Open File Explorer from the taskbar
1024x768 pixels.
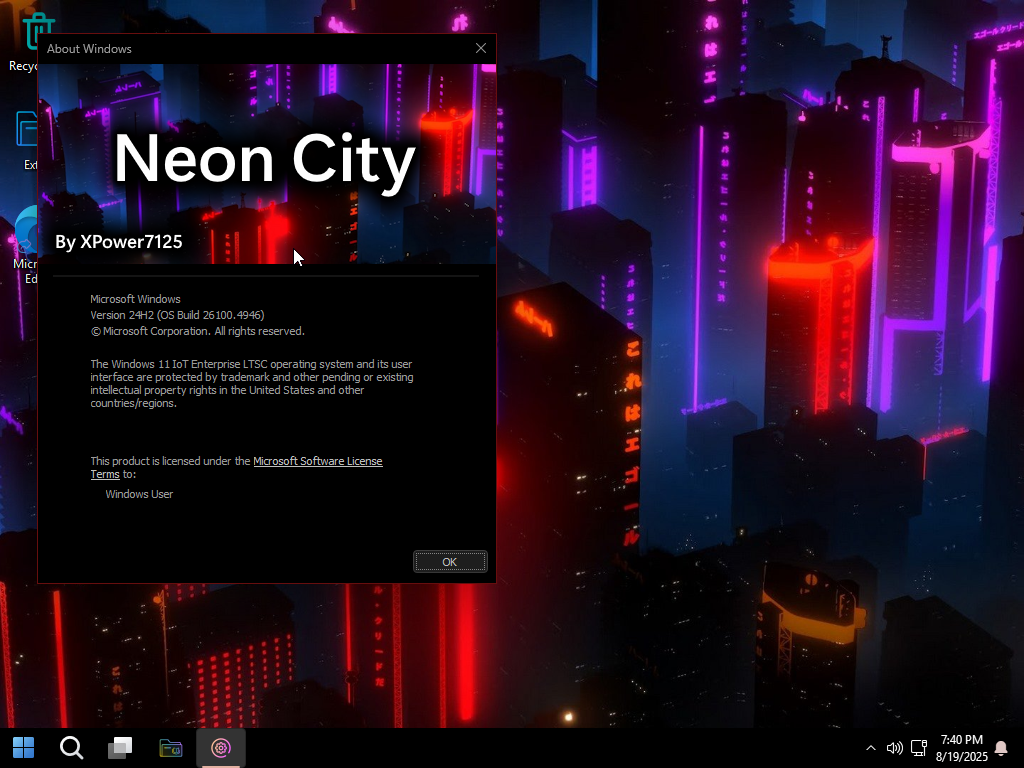pos(171,748)
